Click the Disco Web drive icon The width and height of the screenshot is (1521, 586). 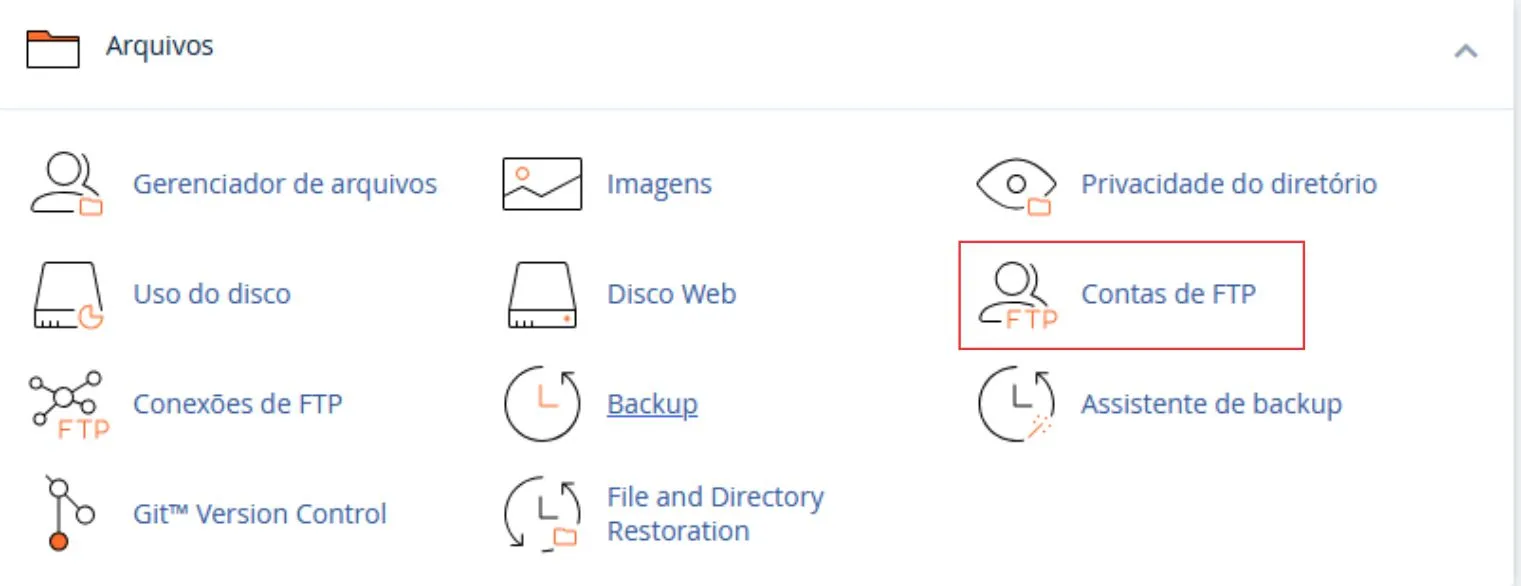click(x=541, y=294)
